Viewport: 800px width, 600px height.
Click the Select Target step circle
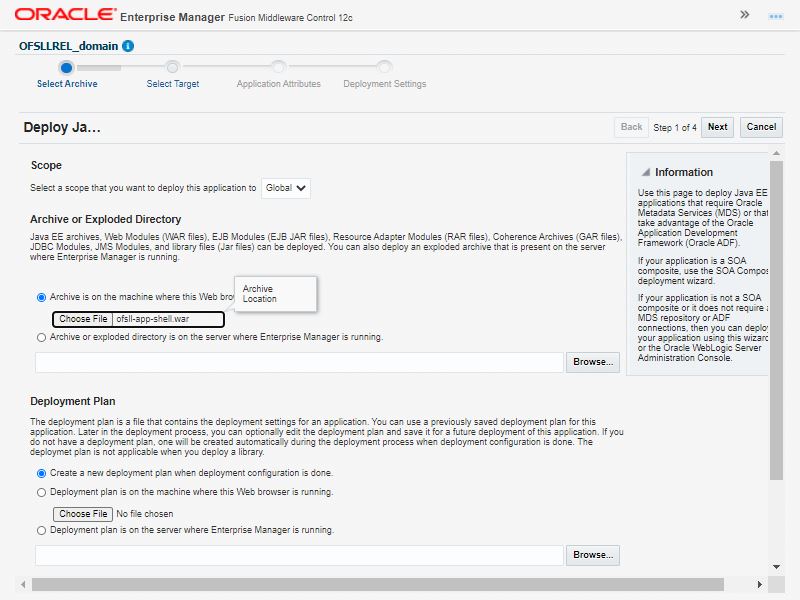click(x=172, y=67)
